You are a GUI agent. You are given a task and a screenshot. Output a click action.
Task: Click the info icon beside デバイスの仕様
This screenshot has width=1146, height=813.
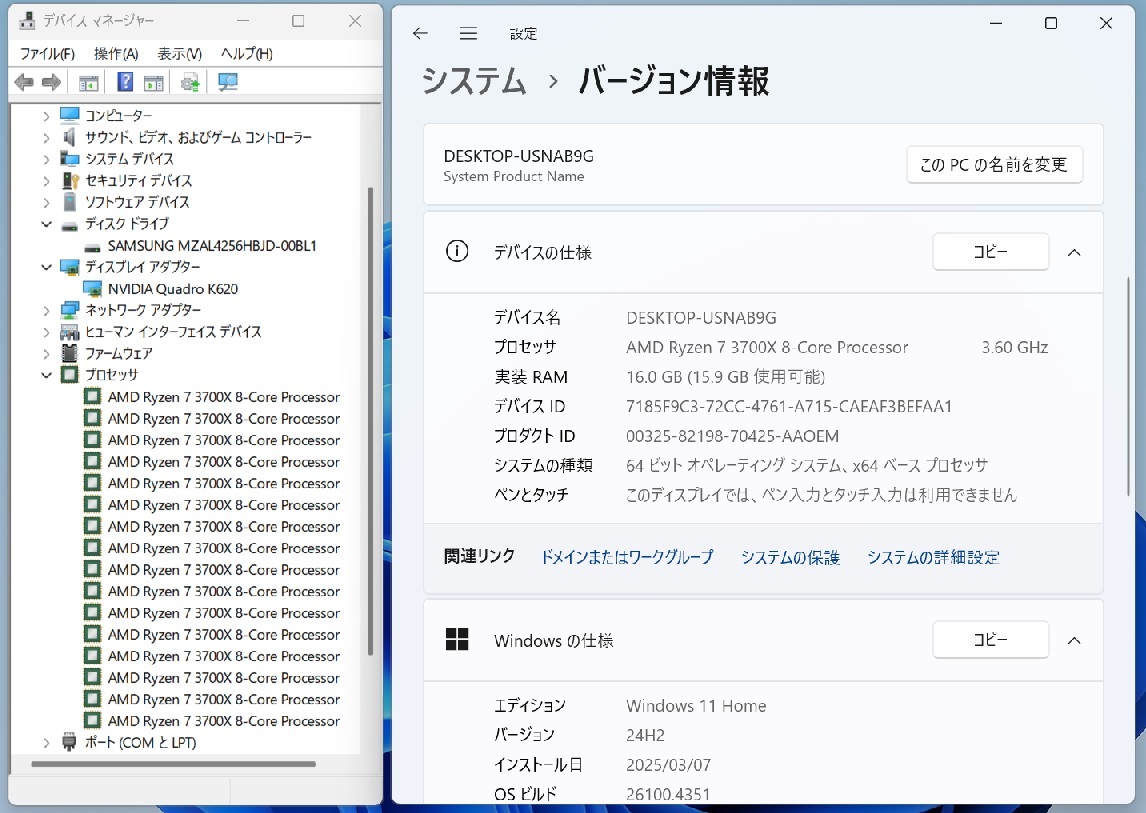point(457,252)
